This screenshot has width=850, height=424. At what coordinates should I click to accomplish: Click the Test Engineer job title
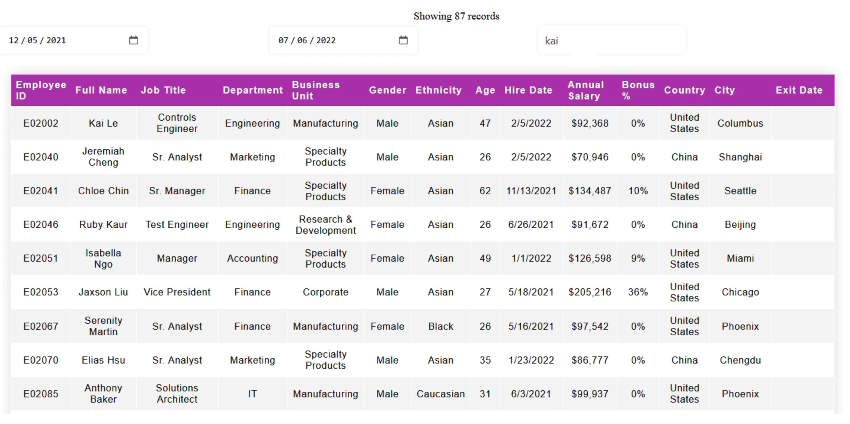(x=177, y=224)
